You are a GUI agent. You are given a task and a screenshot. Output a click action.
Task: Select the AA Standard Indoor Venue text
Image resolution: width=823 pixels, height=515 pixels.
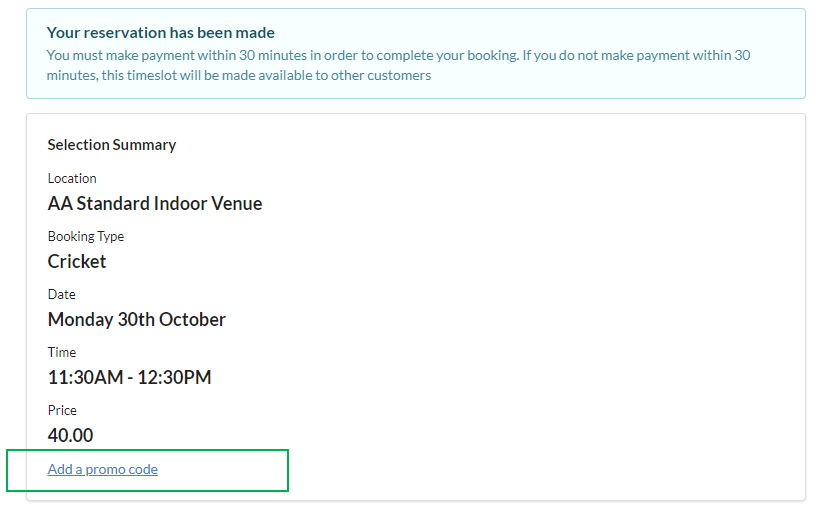click(154, 204)
